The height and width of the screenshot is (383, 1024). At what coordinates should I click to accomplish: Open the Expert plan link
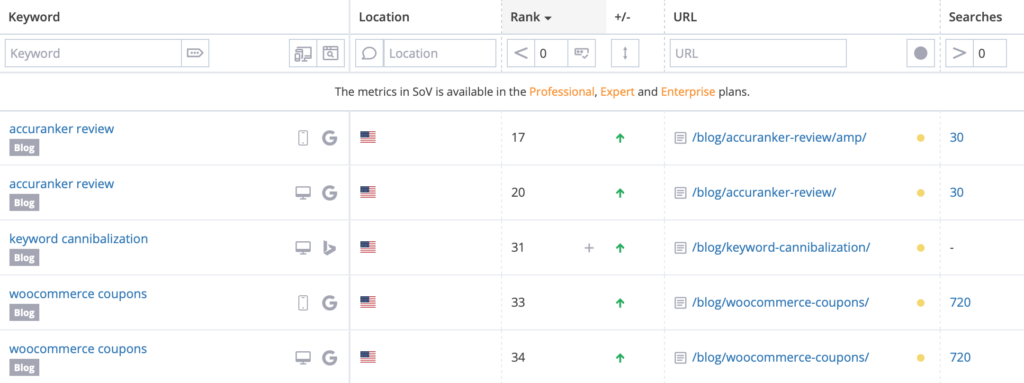(617, 92)
